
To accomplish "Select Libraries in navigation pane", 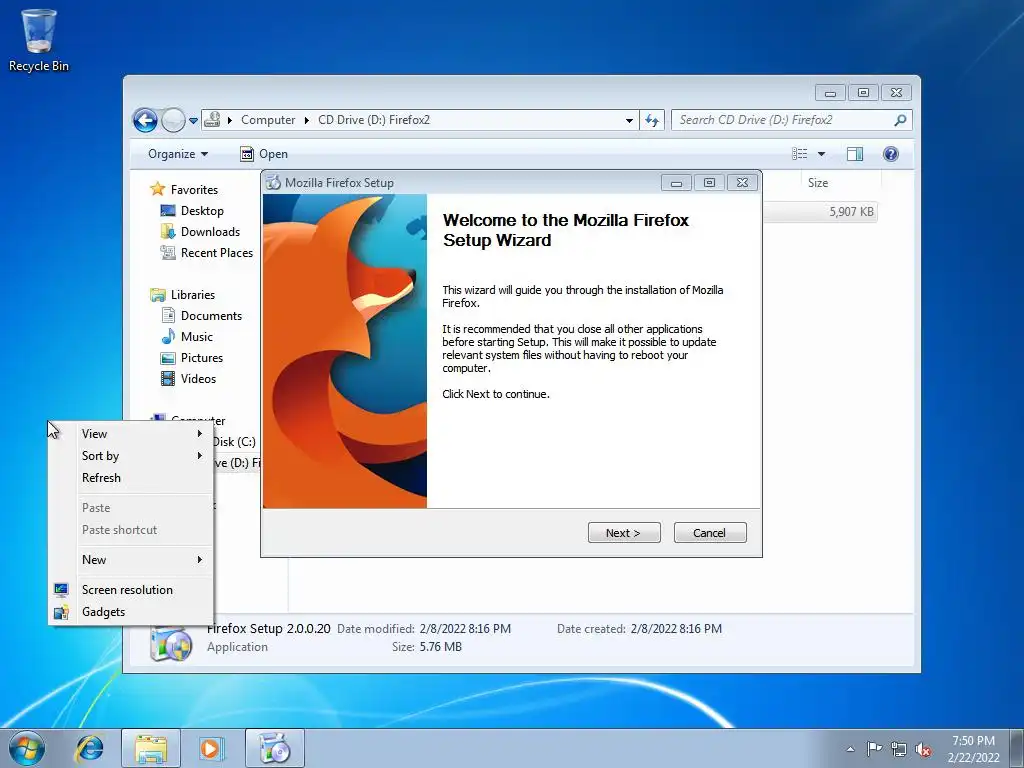I will pyautogui.click(x=193, y=295).
